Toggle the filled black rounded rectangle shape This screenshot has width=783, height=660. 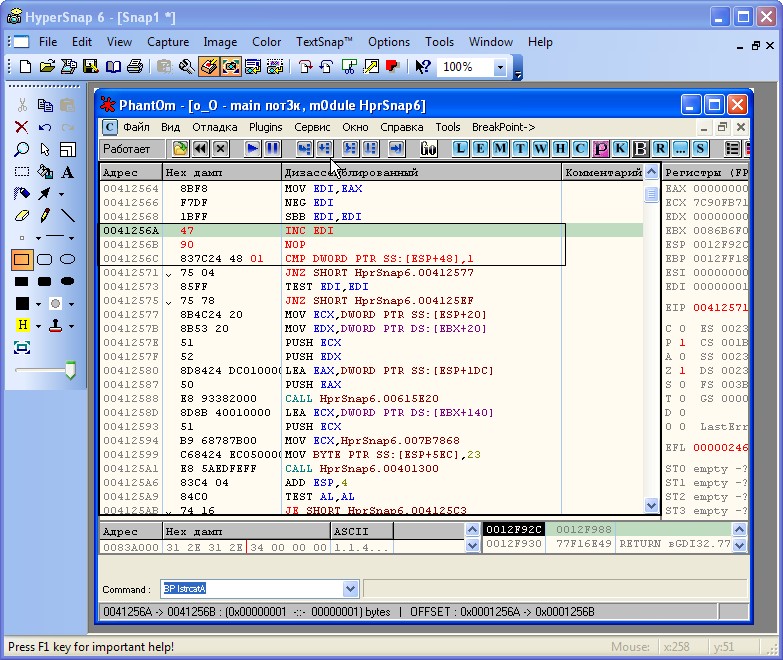click(45, 282)
